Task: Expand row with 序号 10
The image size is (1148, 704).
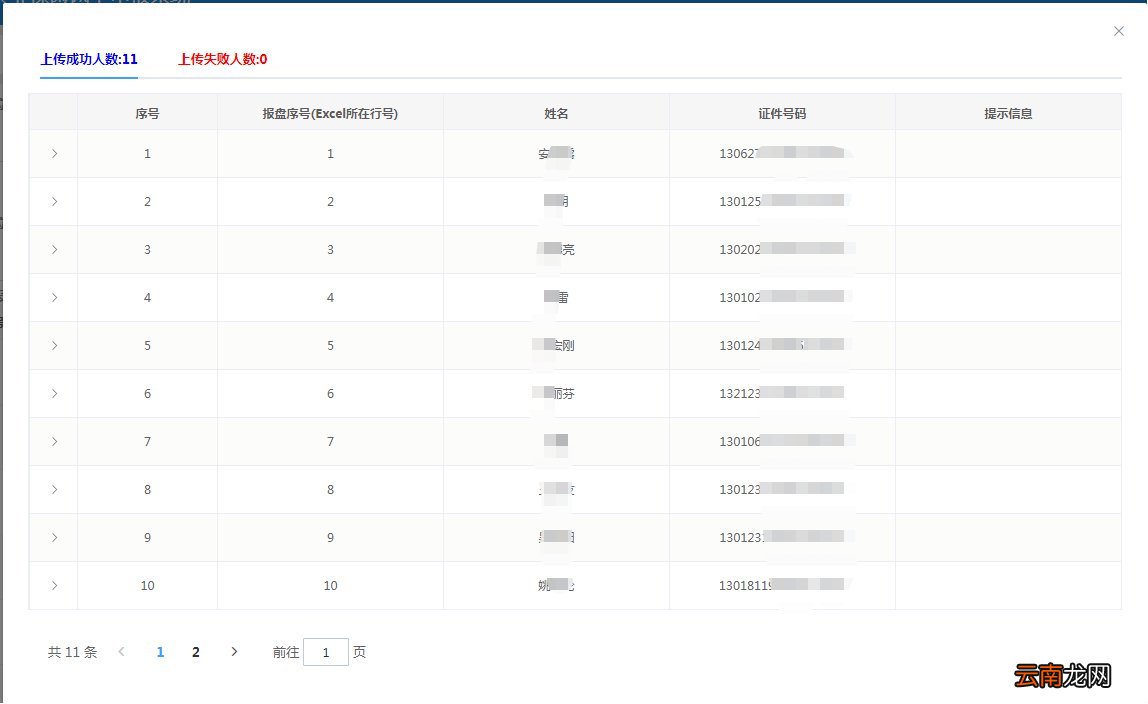Action: (x=54, y=585)
